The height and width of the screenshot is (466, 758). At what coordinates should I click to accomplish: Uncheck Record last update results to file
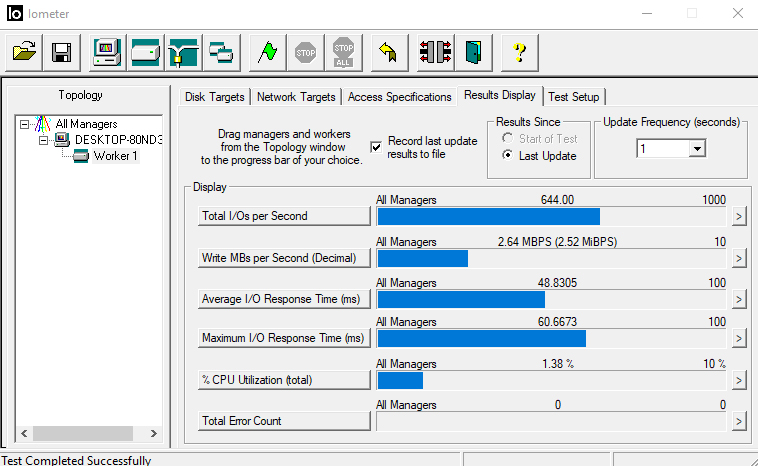pyautogui.click(x=376, y=147)
